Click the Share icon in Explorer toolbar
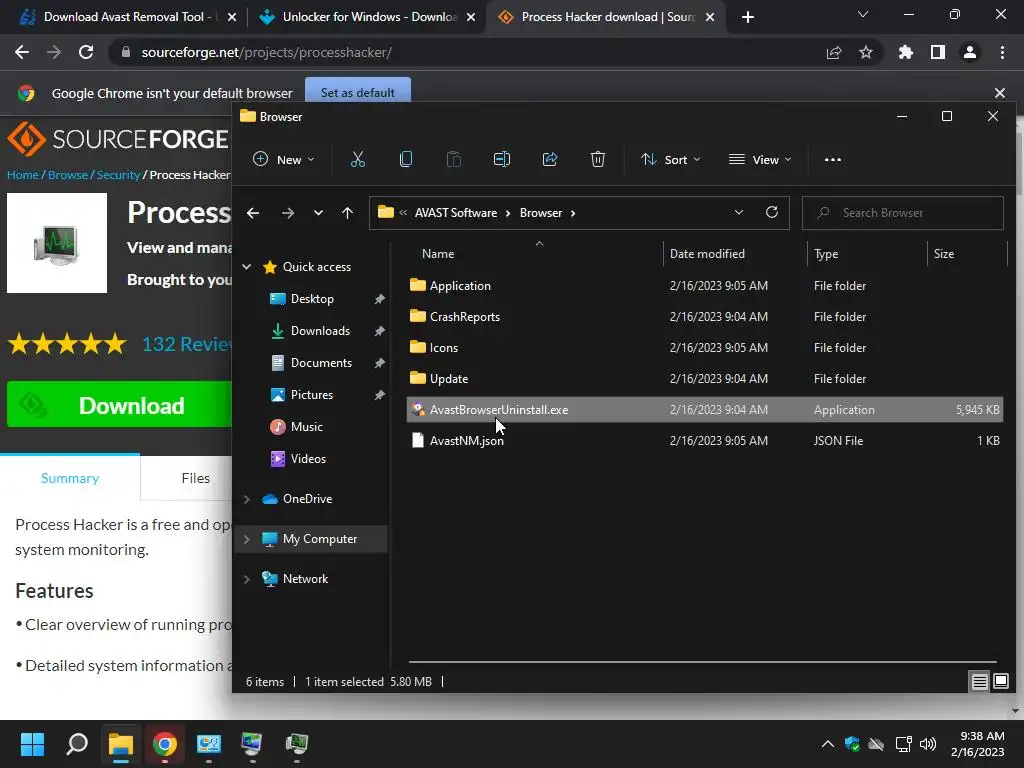Image resolution: width=1024 pixels, height=768 pixels. 550,159
